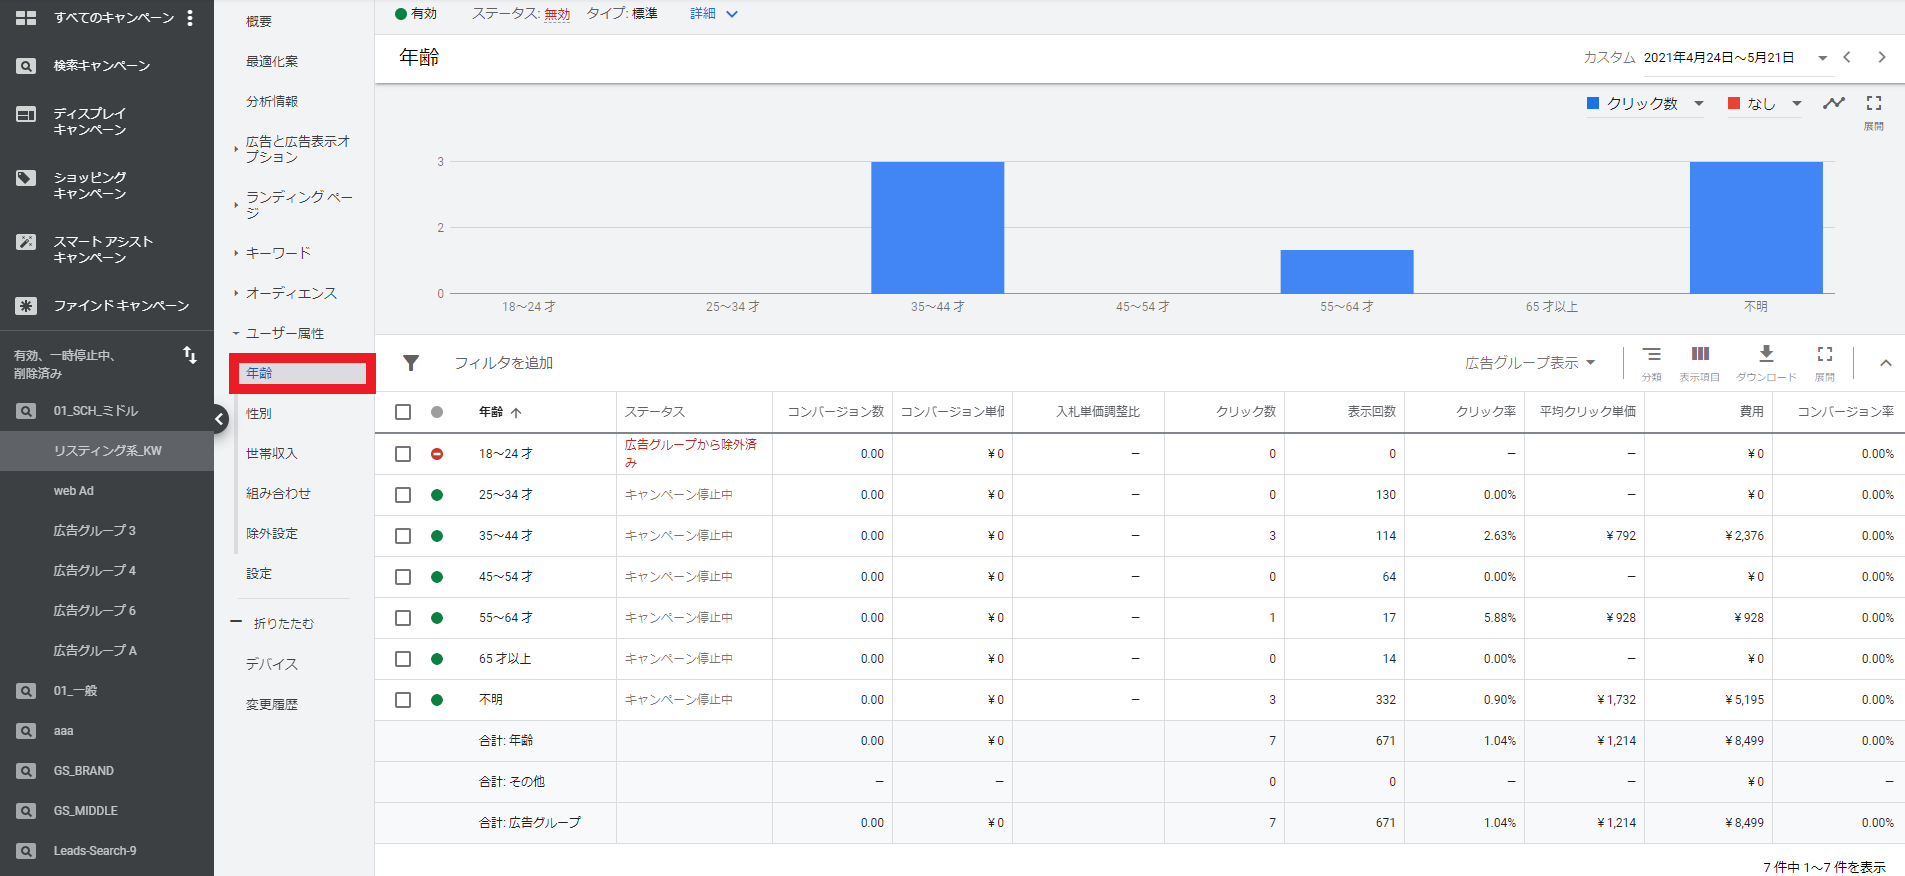Click the 折りたたむ collapse link
Viewport: 1905px width, 876px height.
pos(284,623)
